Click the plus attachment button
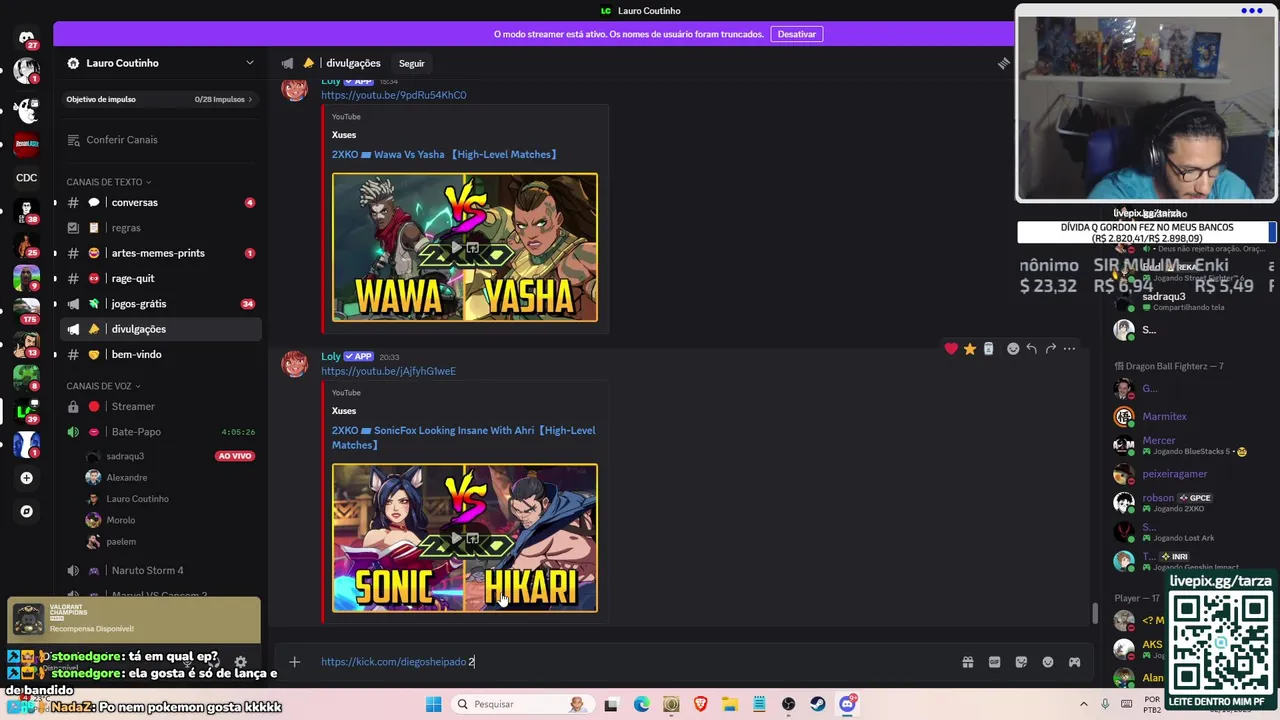 [x=294, y=662]
